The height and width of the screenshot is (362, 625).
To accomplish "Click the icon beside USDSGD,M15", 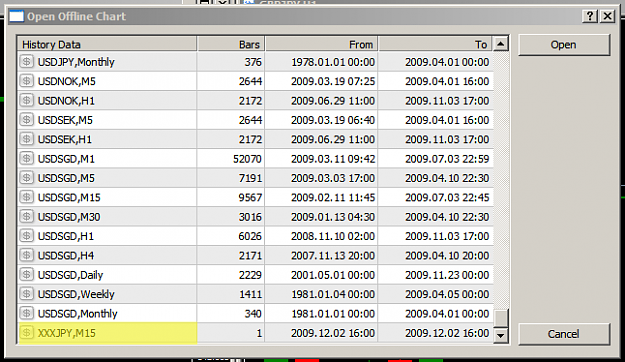I will click(27, 197).
